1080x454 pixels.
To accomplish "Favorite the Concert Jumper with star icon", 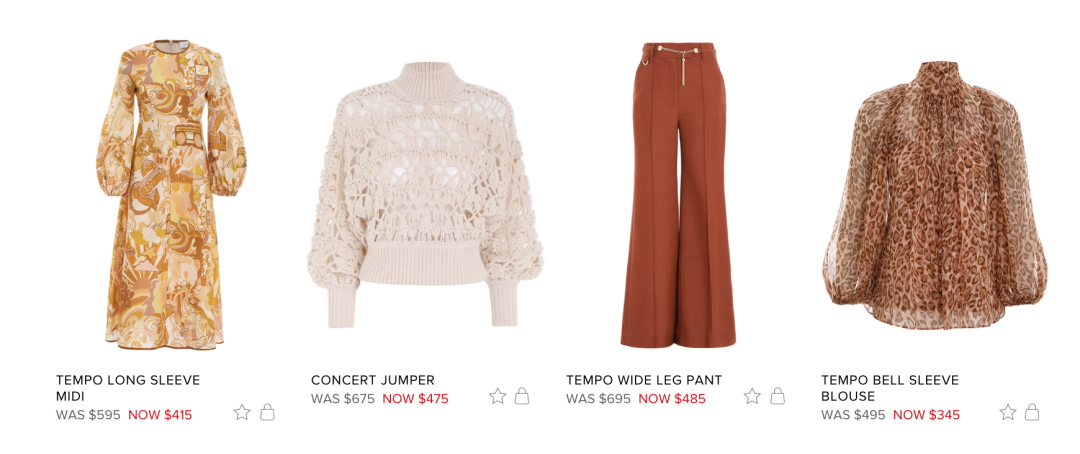I will point(497,396).
